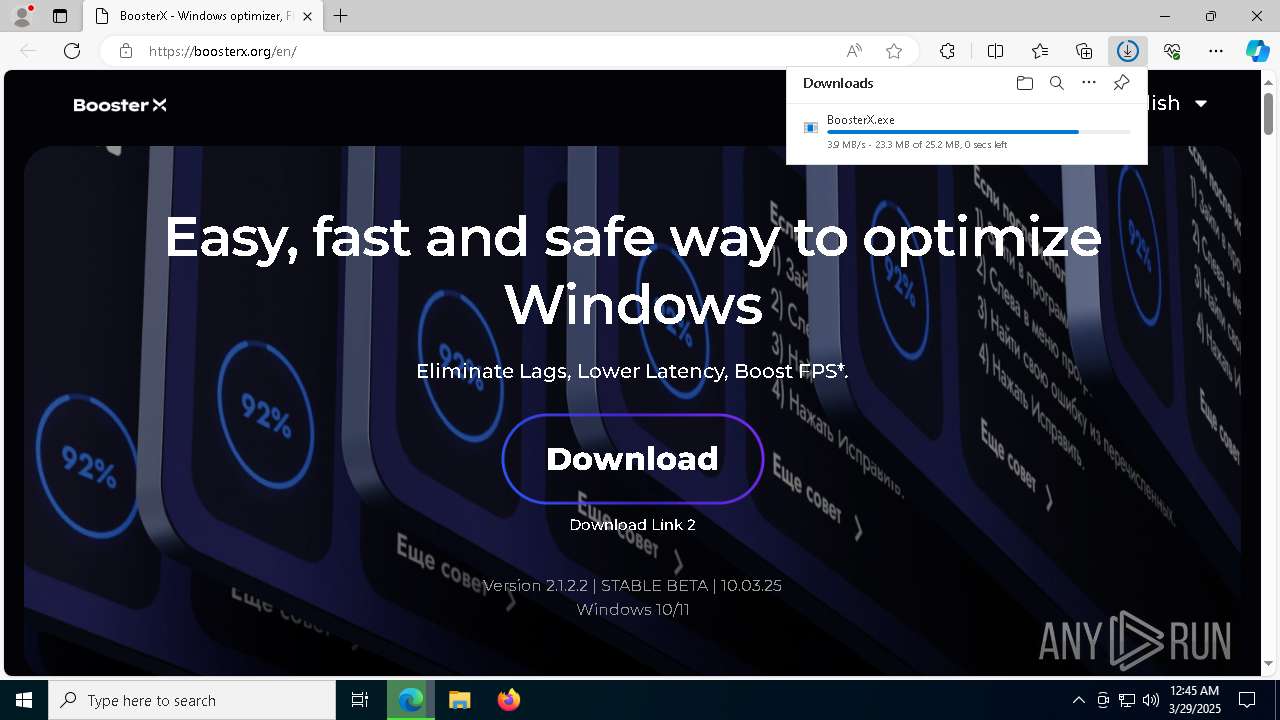Open More options in Downloads panel
The height and width of the screenshot is (720, 1280).
(x=1089, y=83)
